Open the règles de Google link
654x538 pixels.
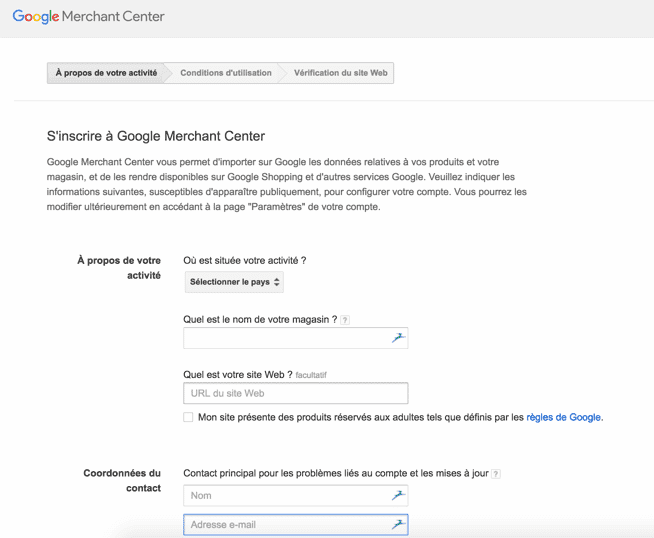(563, 417)
